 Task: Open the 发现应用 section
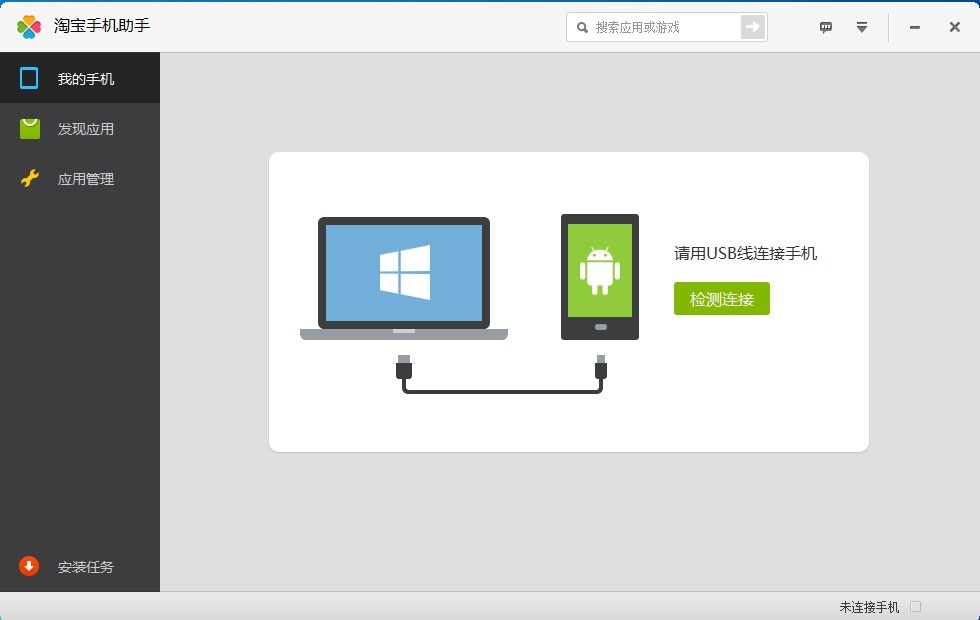pyautogui.click(x=86, y=129)
